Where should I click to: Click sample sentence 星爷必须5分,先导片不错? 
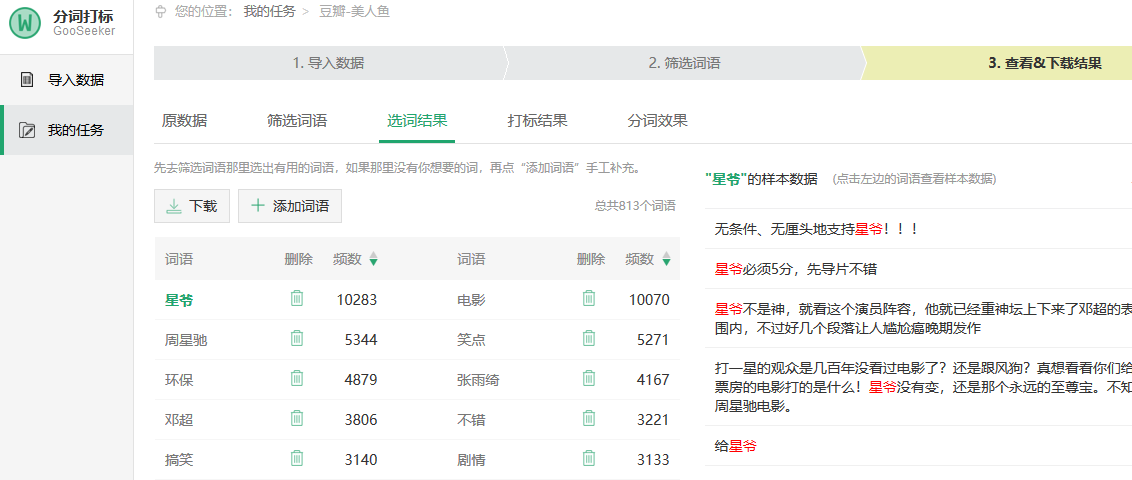(x=796, y=269)
